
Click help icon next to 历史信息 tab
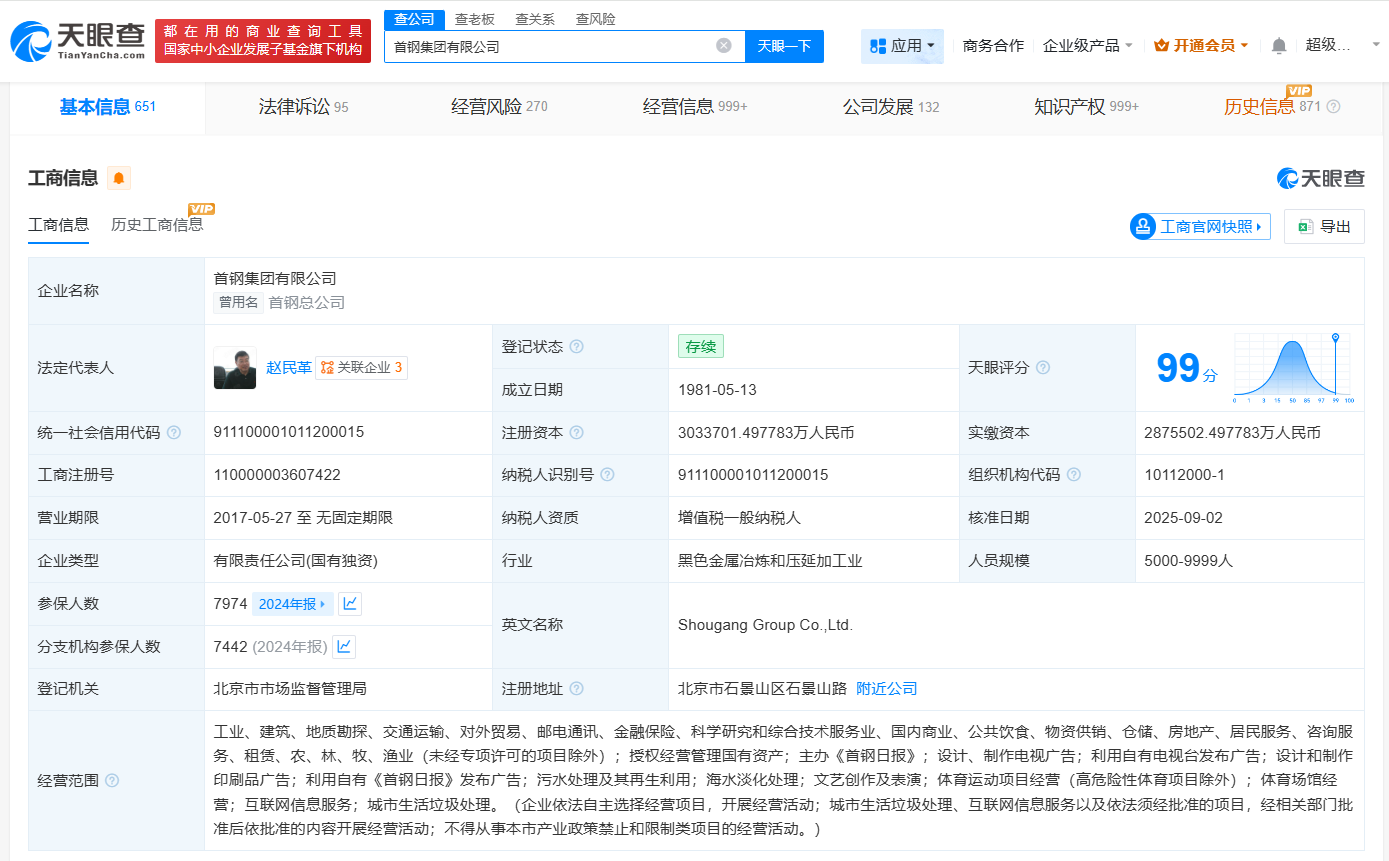tap(1334, 104)
